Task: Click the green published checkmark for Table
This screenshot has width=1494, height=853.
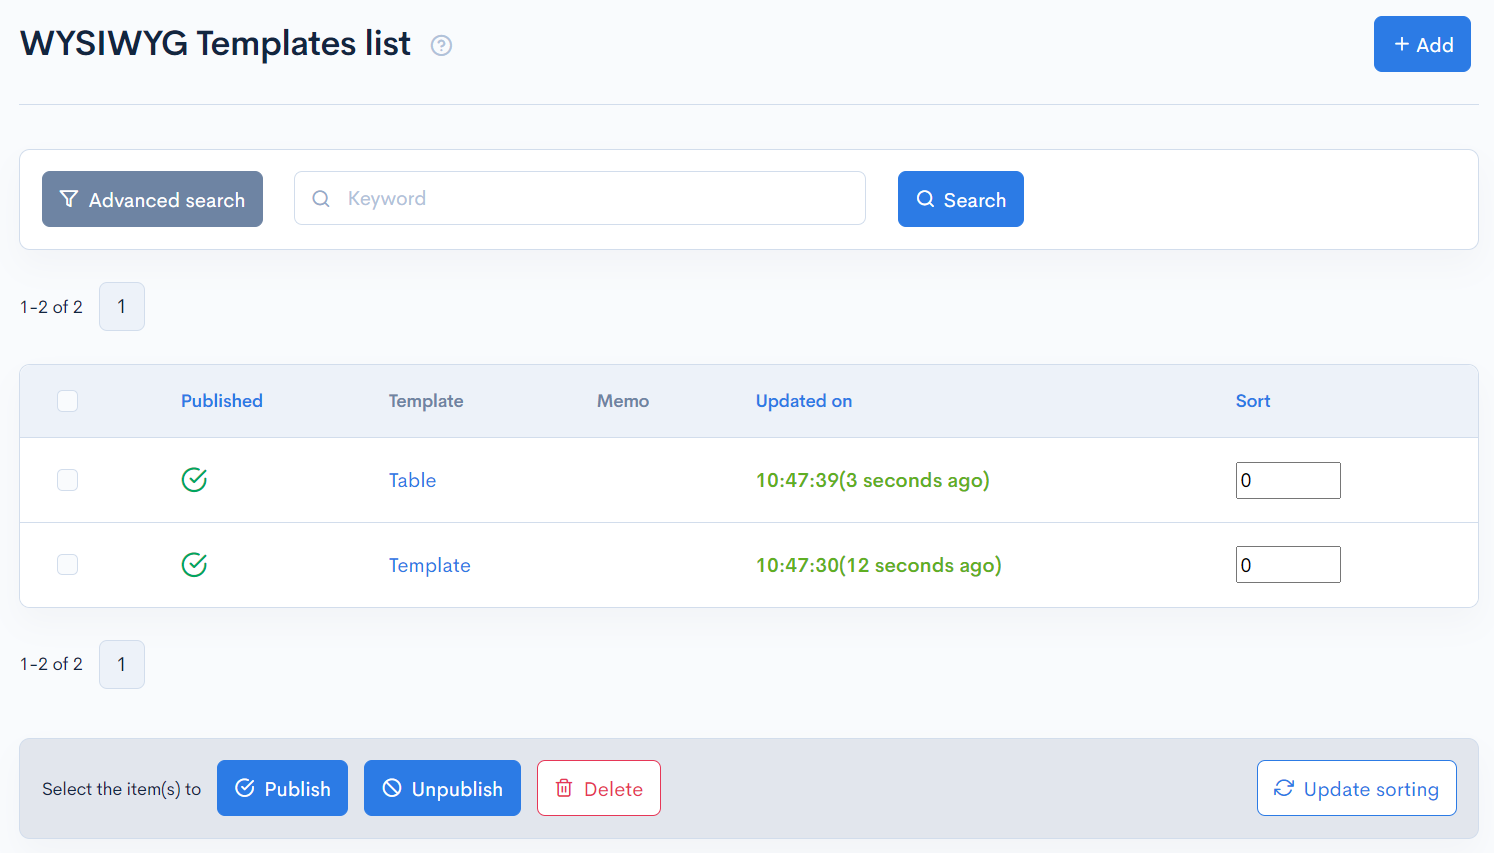Action: tap(194, 480)
